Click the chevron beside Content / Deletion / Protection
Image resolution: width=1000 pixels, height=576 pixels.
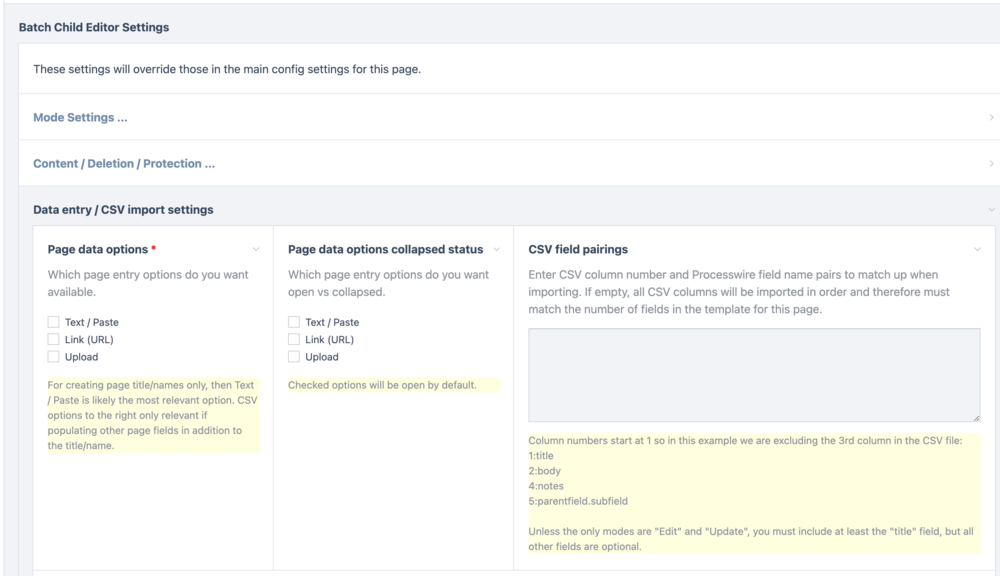tap(991, 164)
